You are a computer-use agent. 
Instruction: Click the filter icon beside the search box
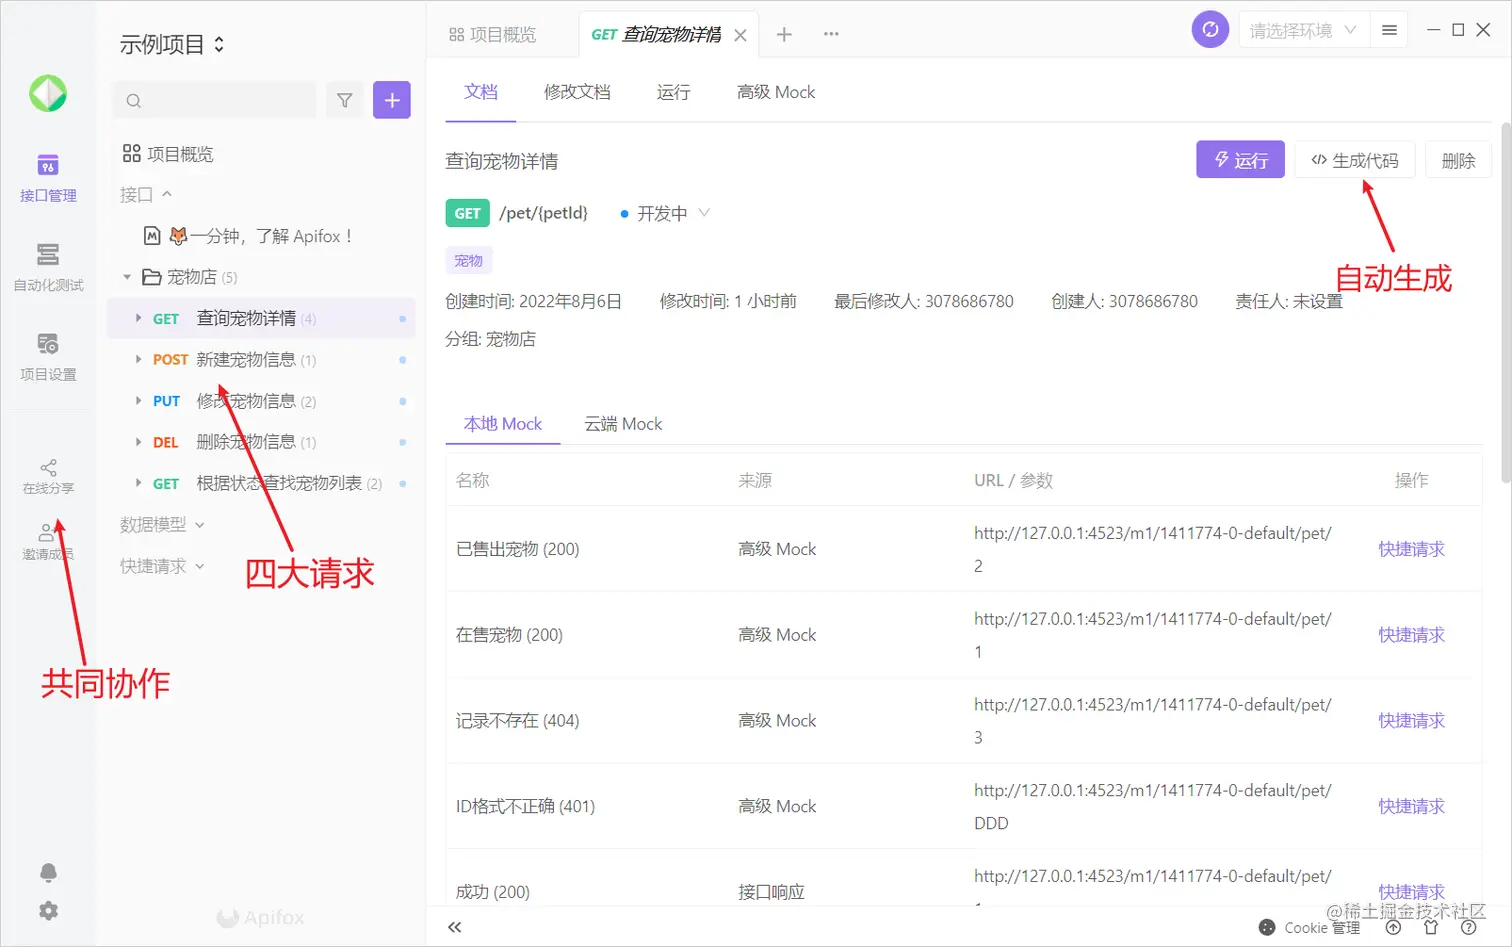pyautogui.click(x=344, y=100)
